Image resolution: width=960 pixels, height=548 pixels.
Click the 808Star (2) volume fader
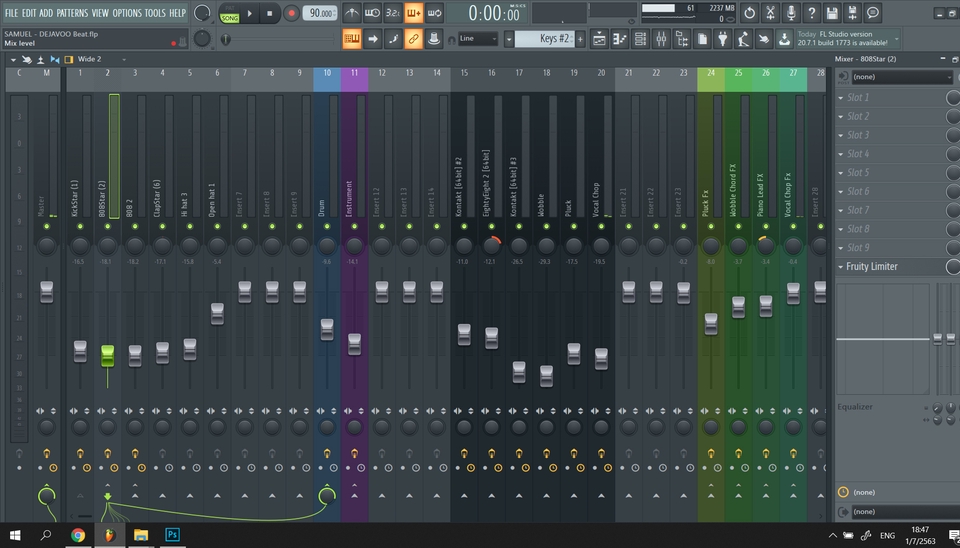pyautogui.click(x=108, y=356)
